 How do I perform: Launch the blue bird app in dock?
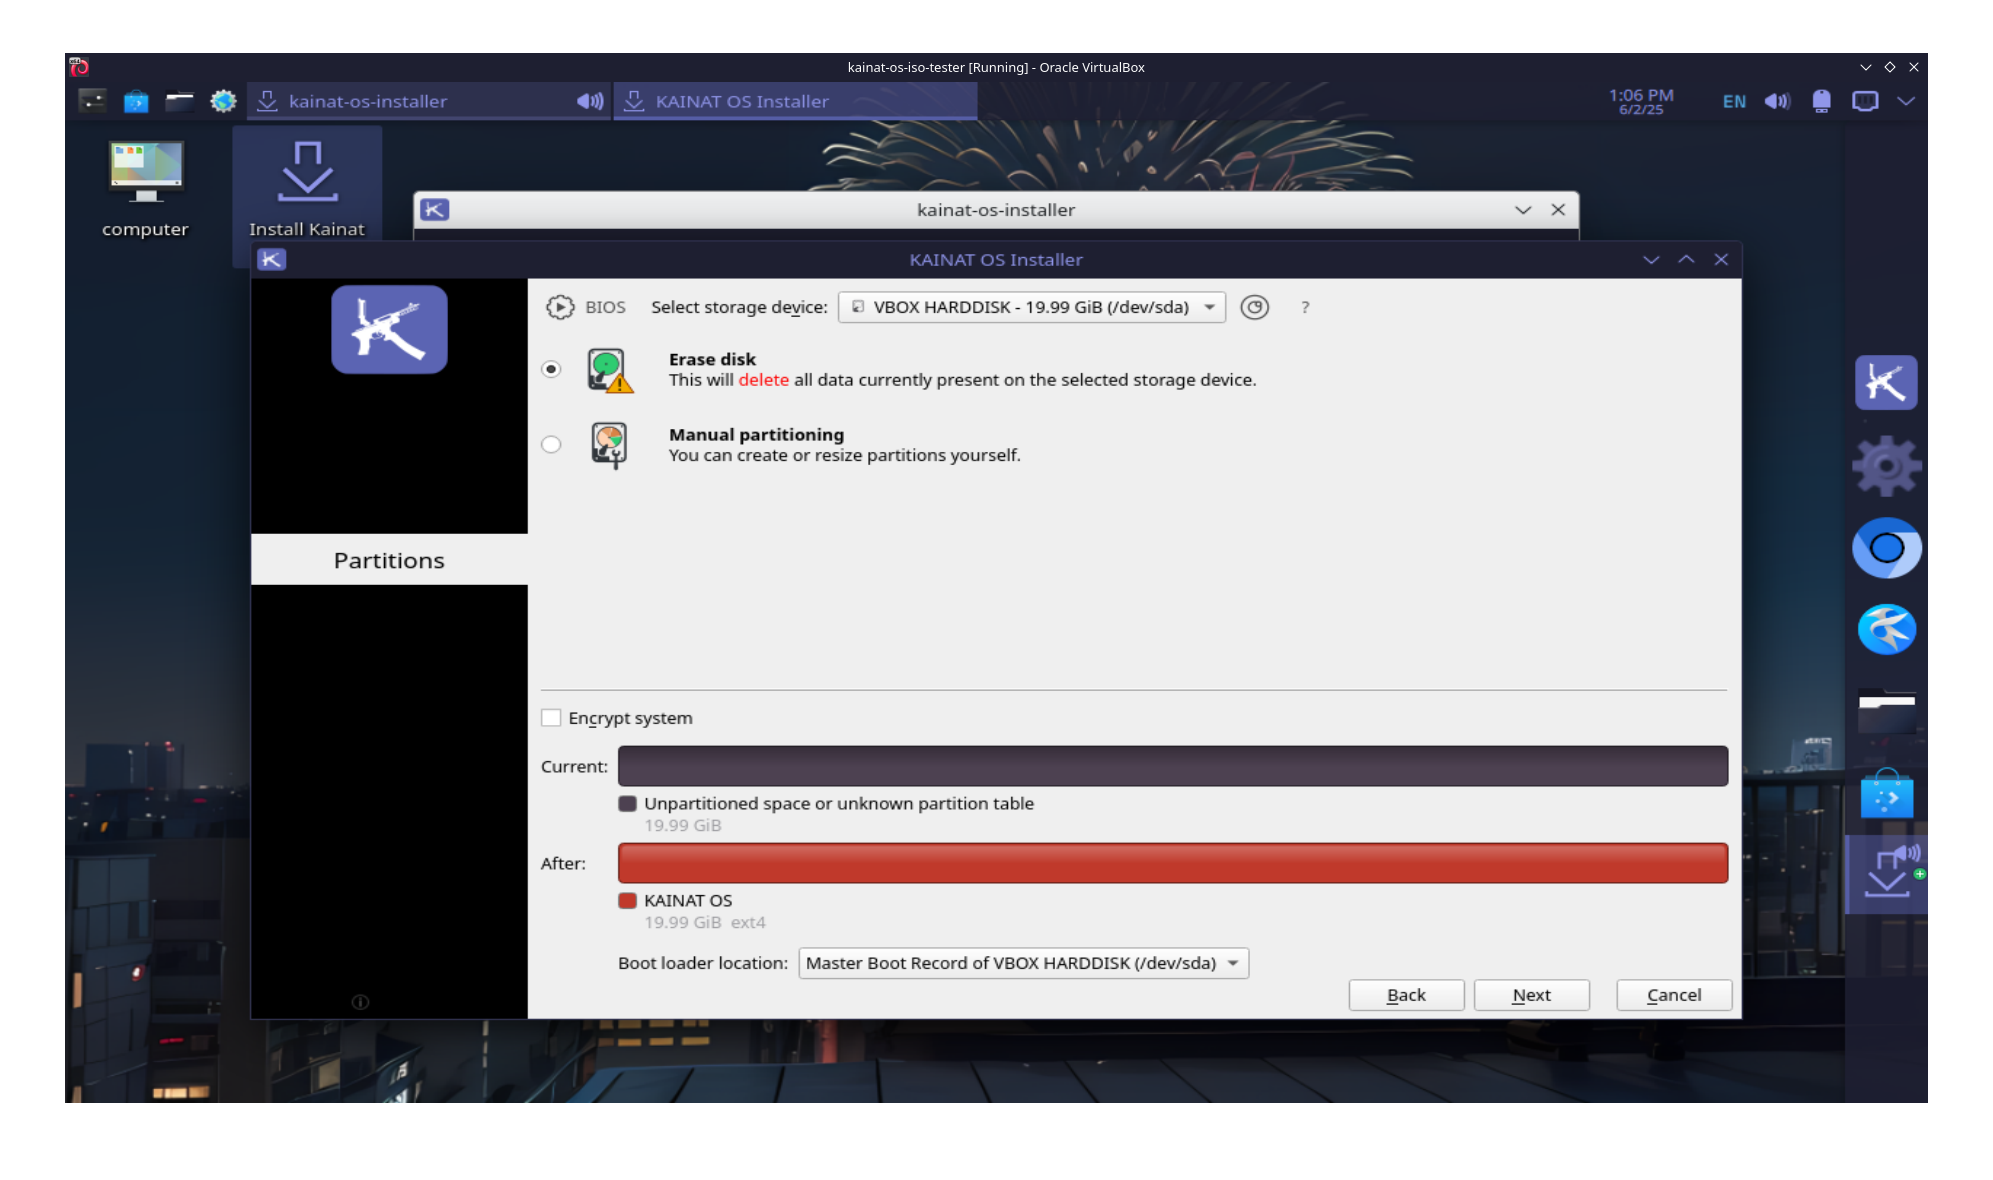pyautogui.click(x=1886, y=630)
